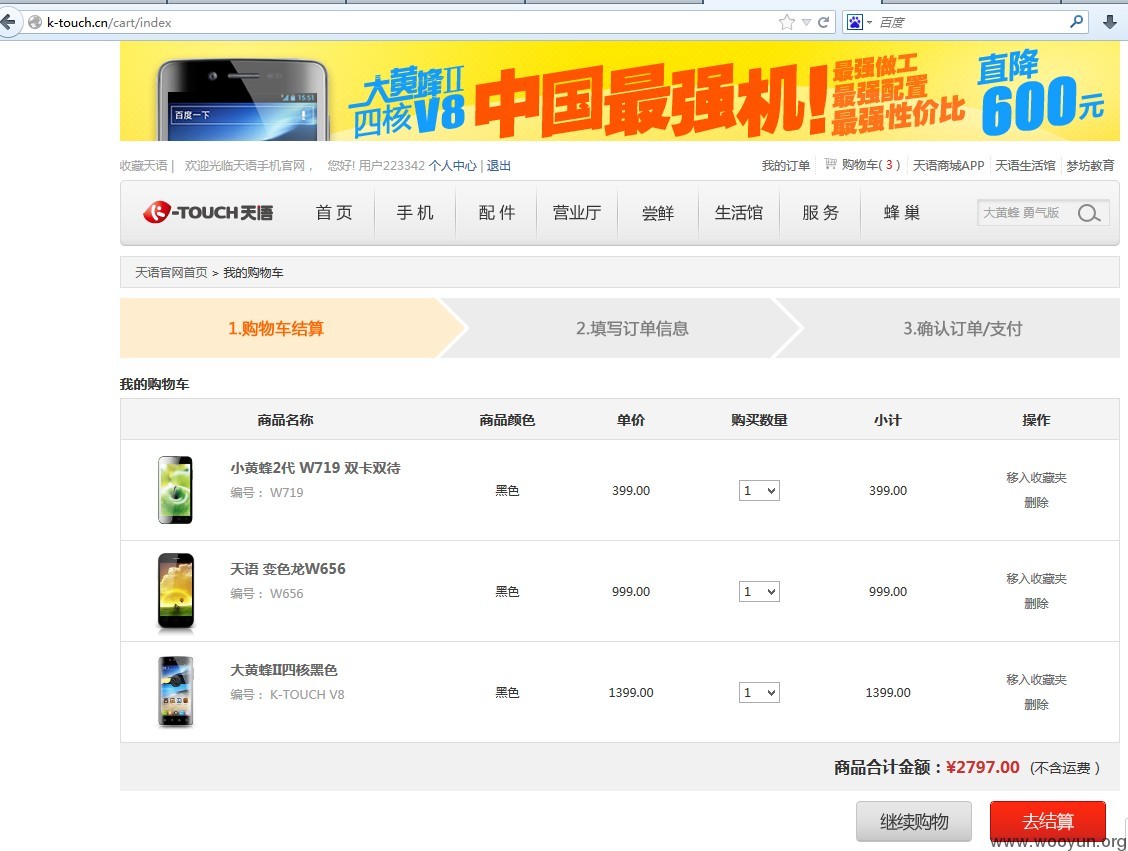Click the browser 百度 search input field
The width and height of the screenshot is (1128, 851).
(971, 22)
